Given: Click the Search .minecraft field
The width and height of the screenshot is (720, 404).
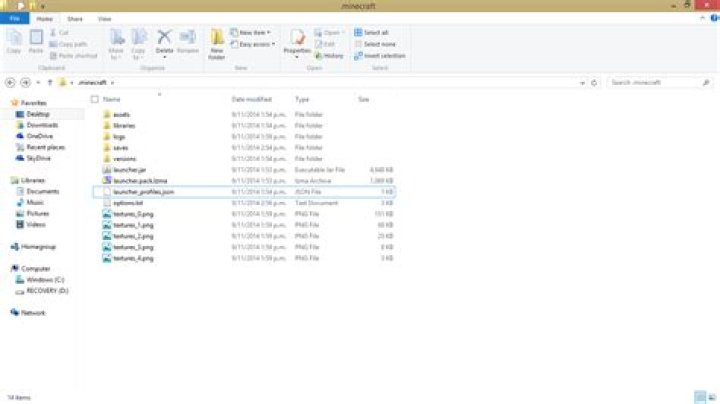Looking at the screenshot, I should point(659,83).
